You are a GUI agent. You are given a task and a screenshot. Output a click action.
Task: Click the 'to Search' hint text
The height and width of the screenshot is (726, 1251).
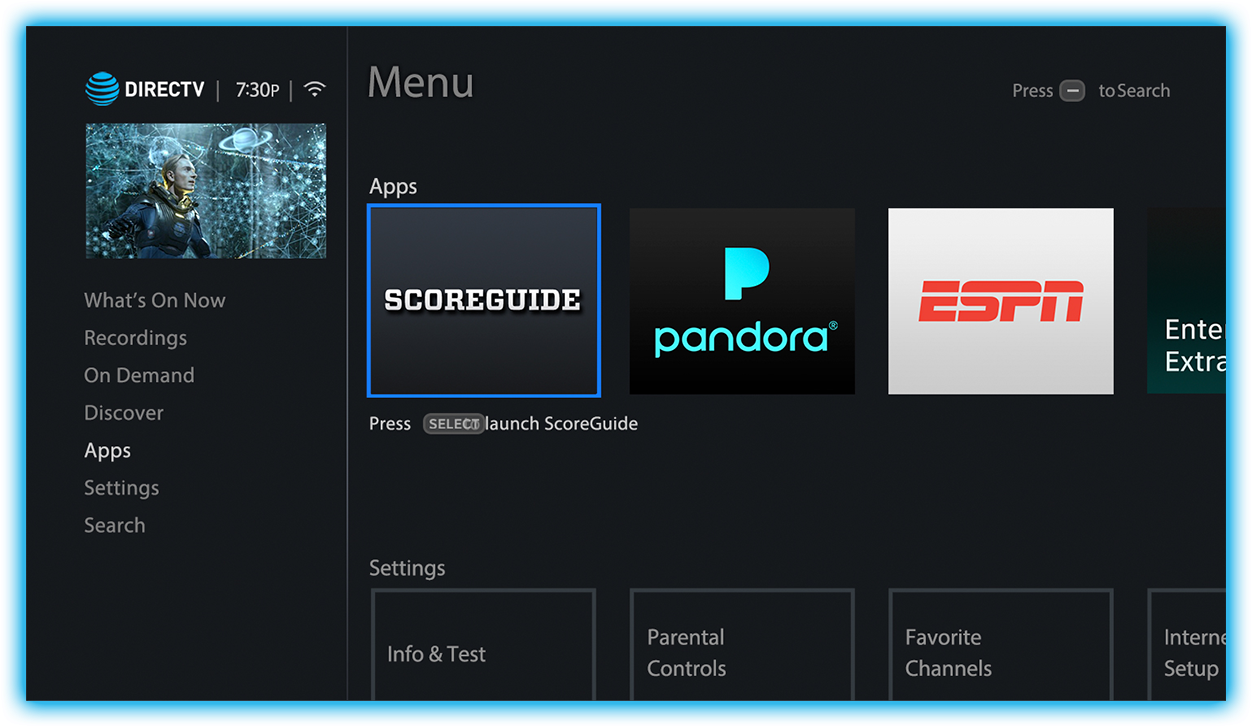1134,91
